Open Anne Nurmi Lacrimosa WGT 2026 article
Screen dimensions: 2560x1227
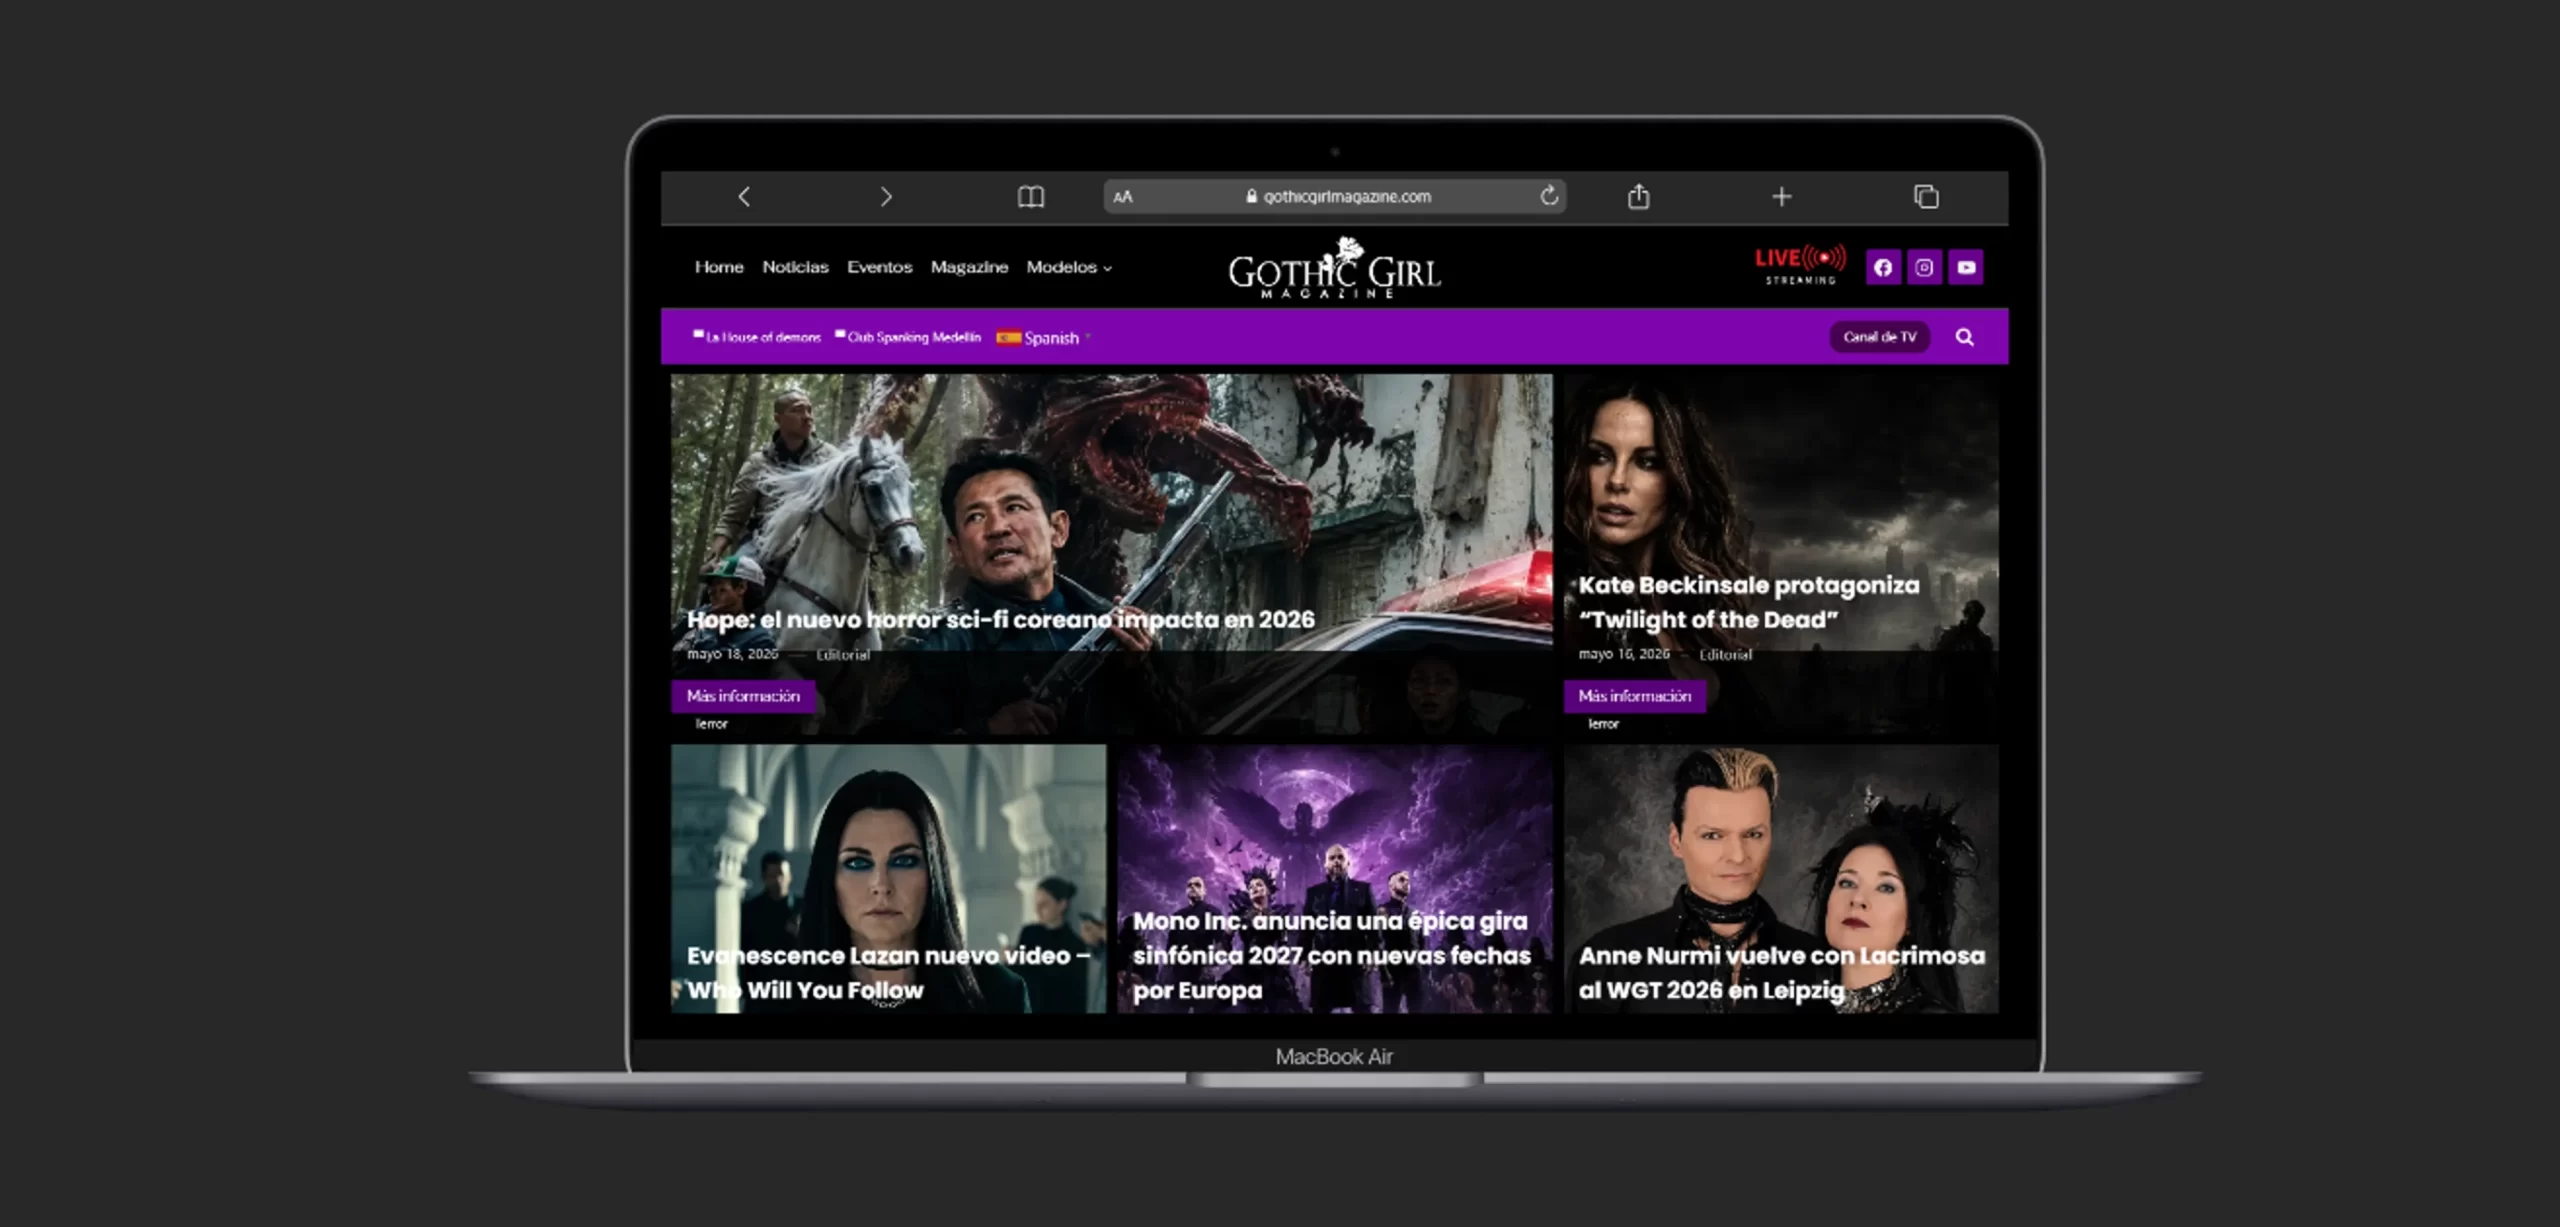pyautogui.click(x=1782, y=973)
